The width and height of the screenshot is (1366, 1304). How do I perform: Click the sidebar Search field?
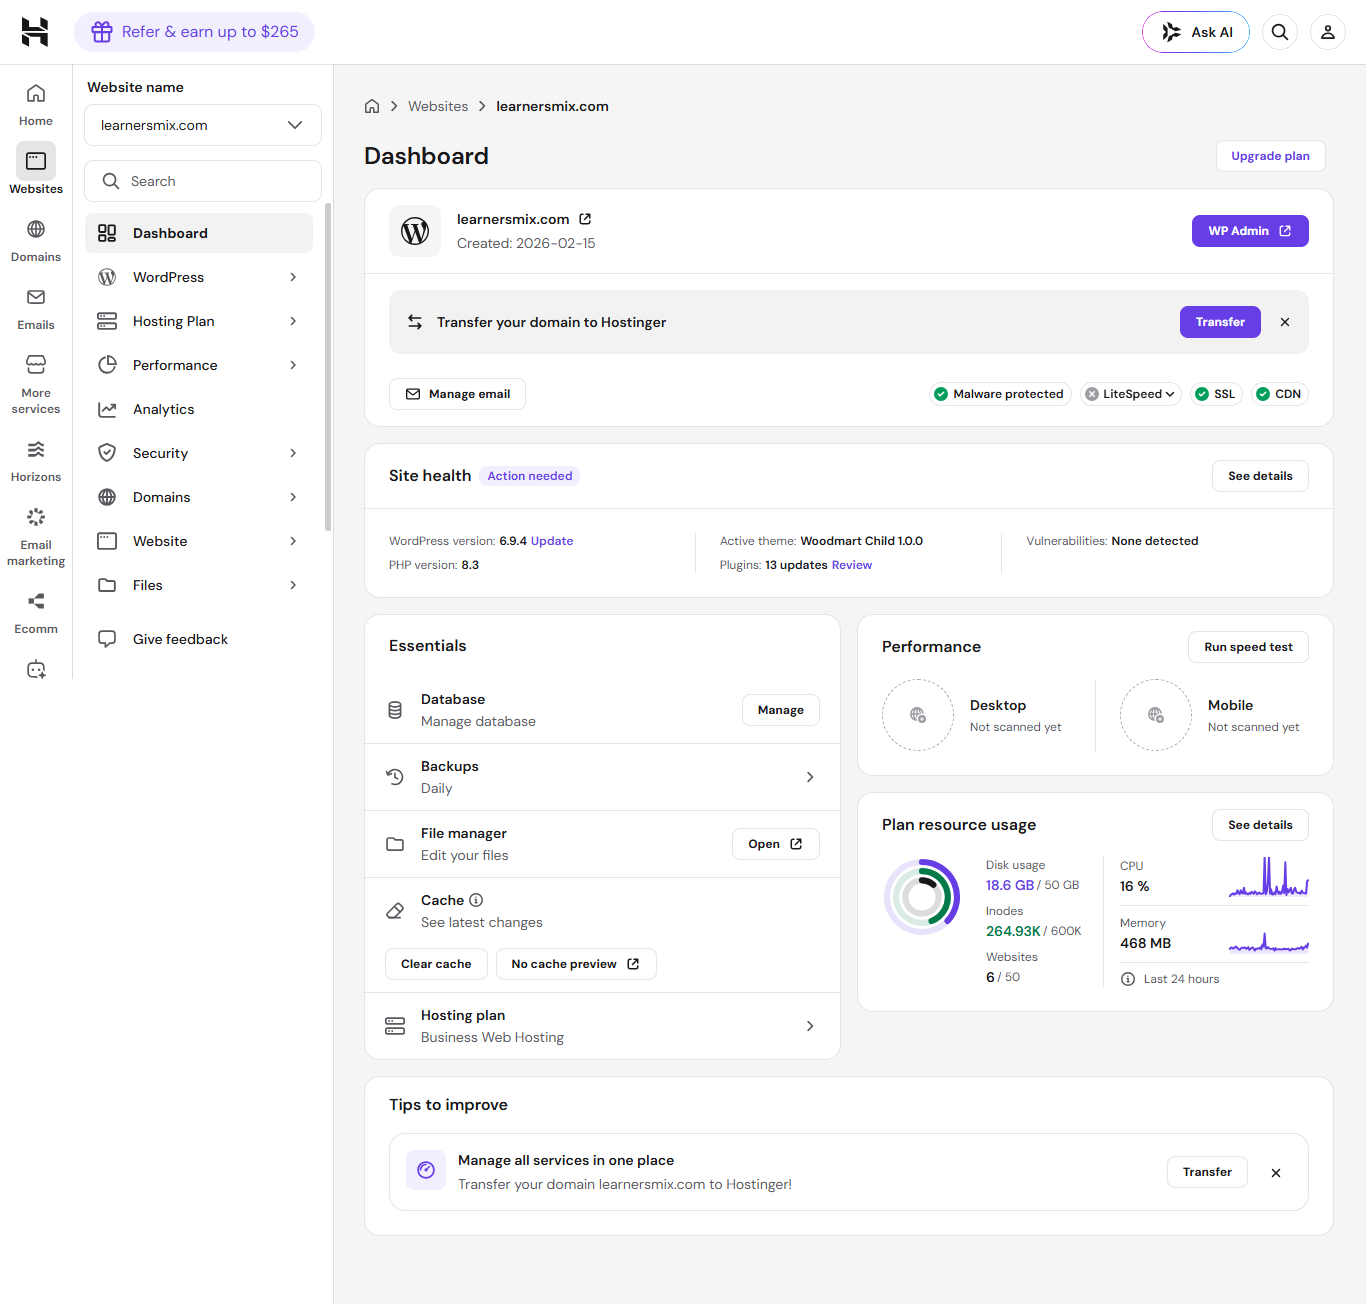(x=203, y=181)
